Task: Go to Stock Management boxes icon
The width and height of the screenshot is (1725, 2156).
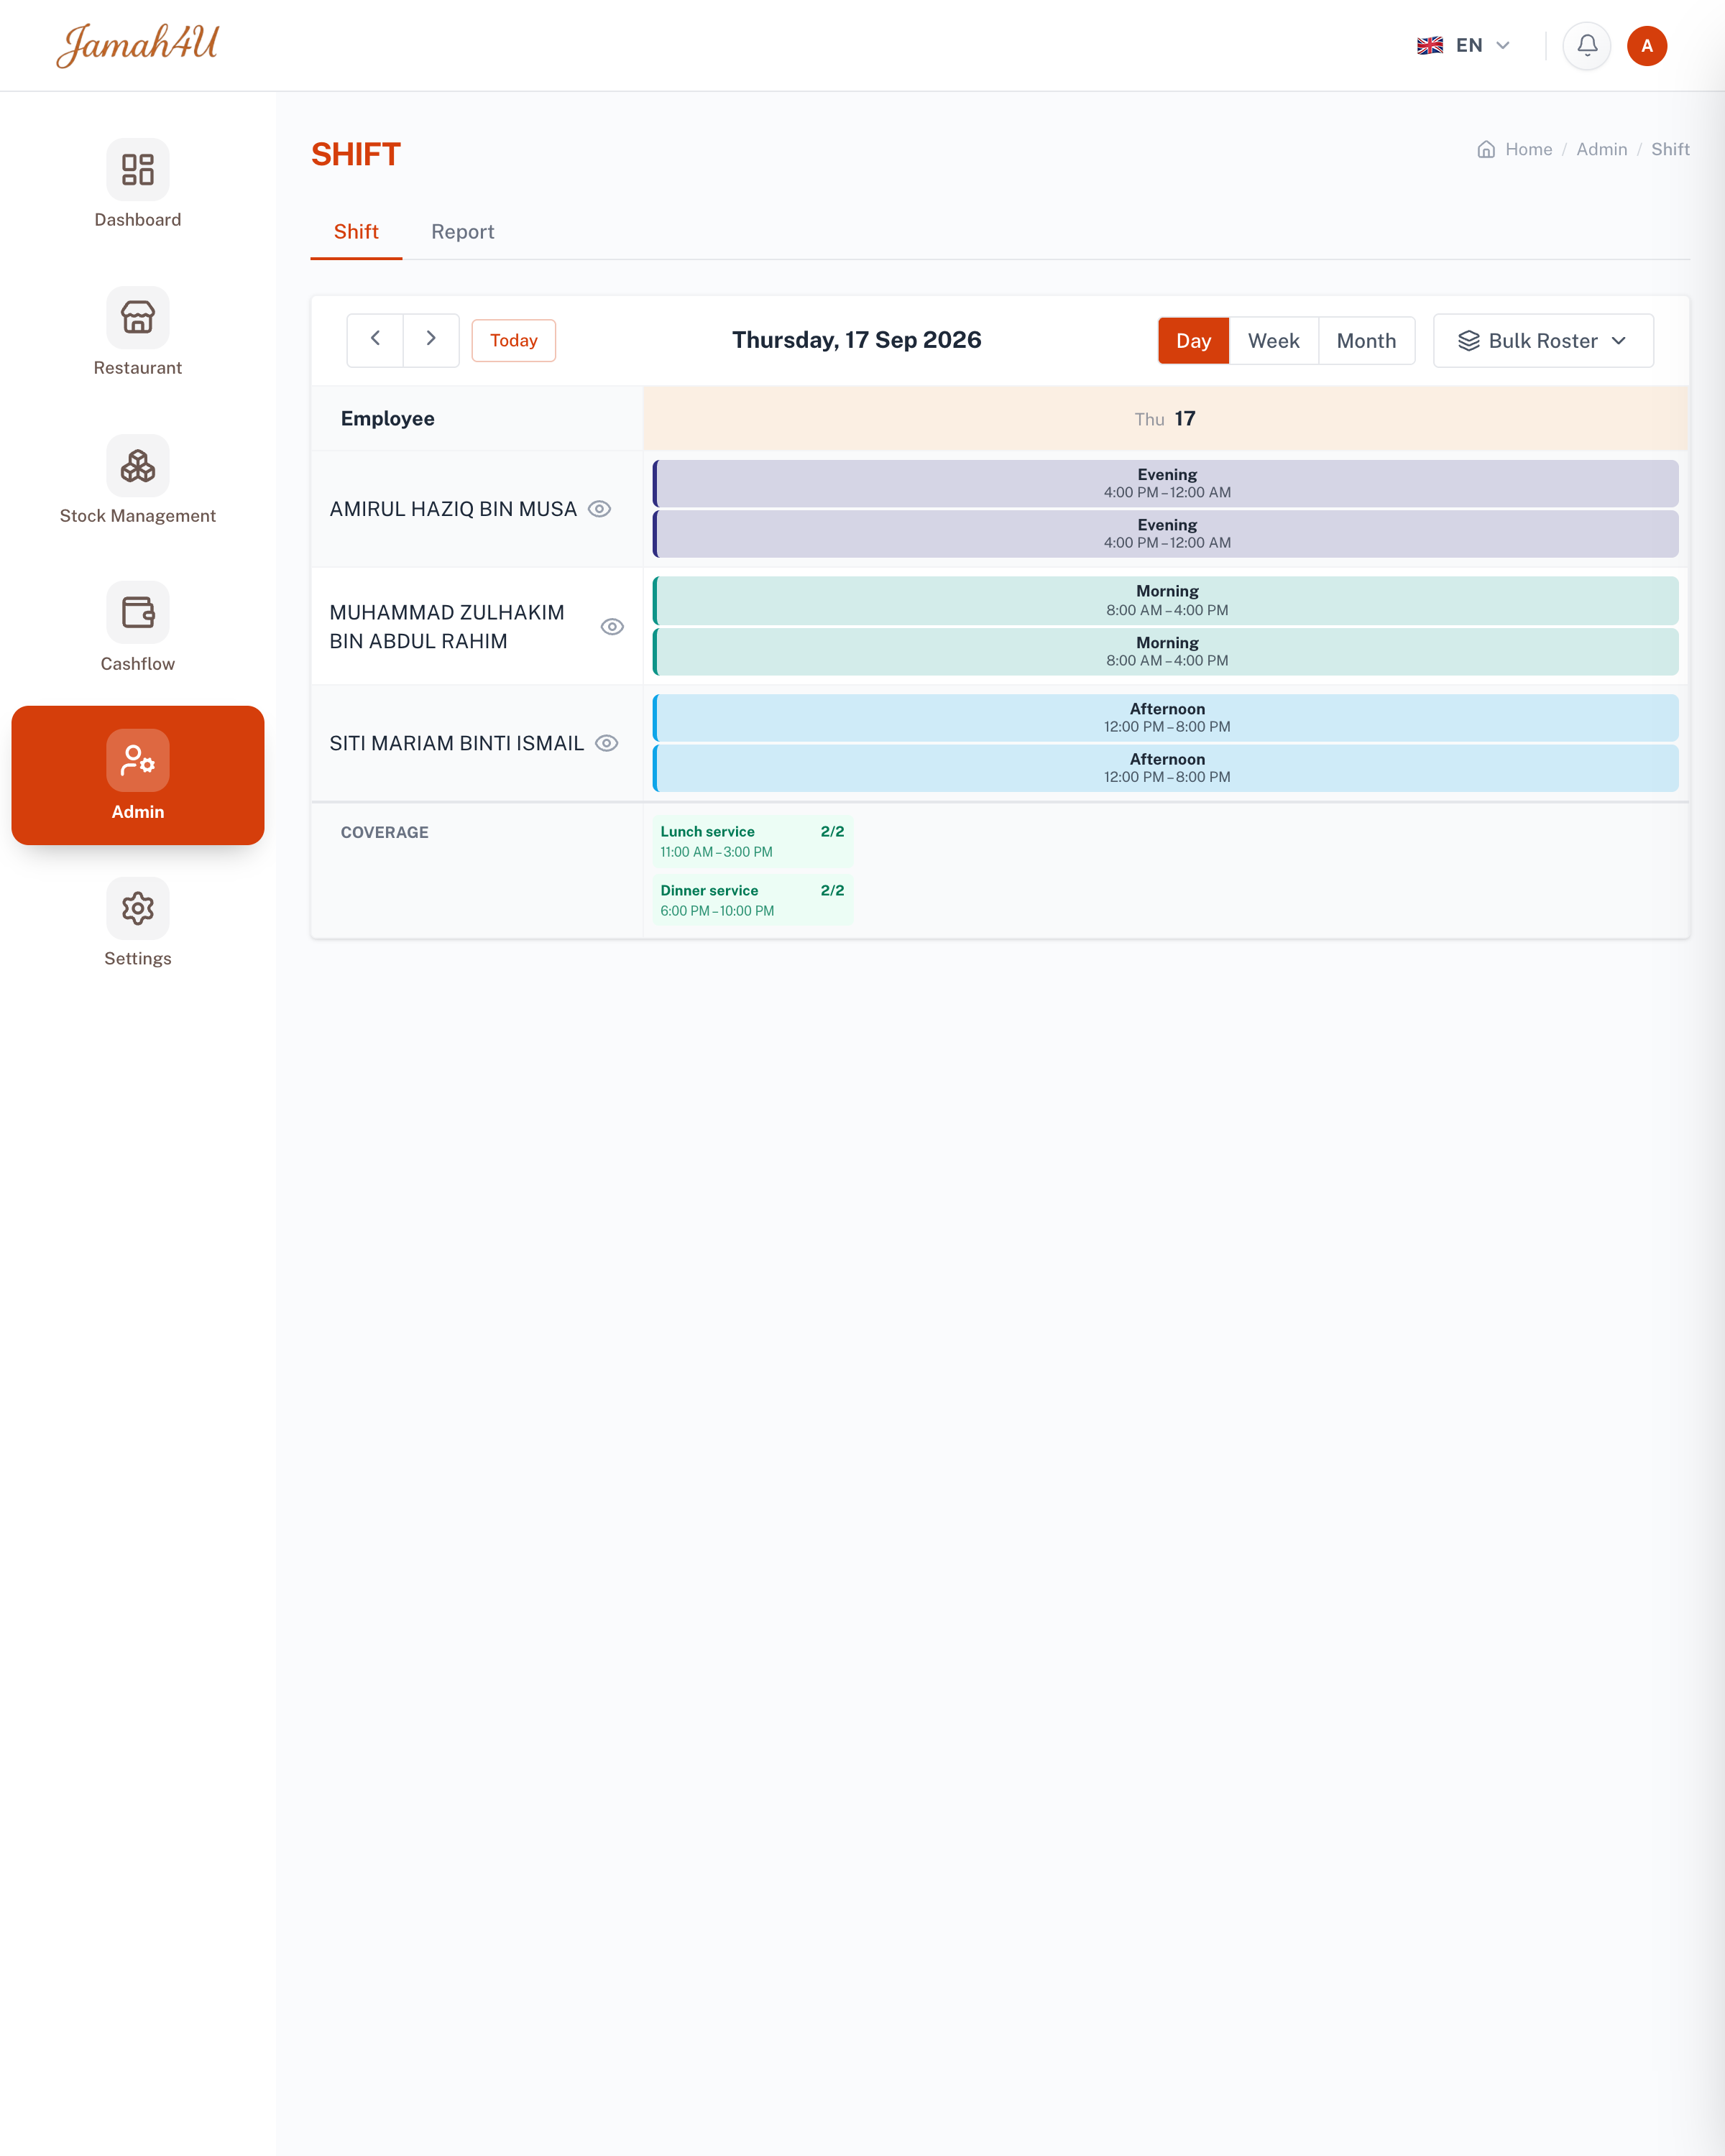Action: pos(138,465)
